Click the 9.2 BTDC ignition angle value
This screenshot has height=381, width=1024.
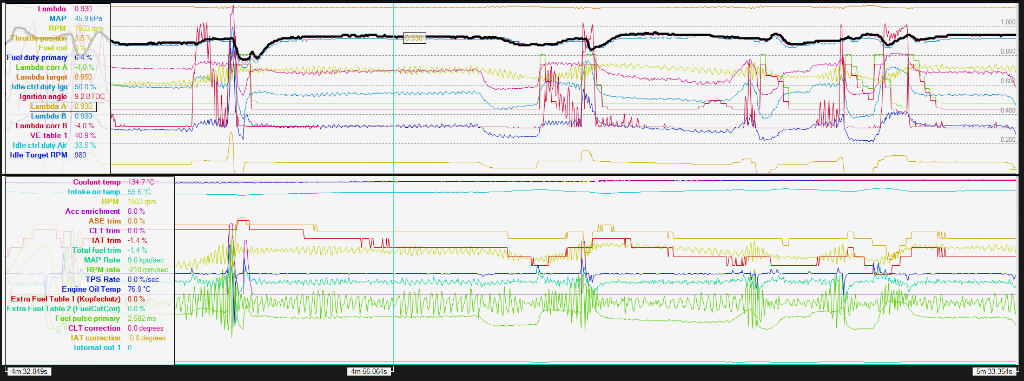coord(90,96)
